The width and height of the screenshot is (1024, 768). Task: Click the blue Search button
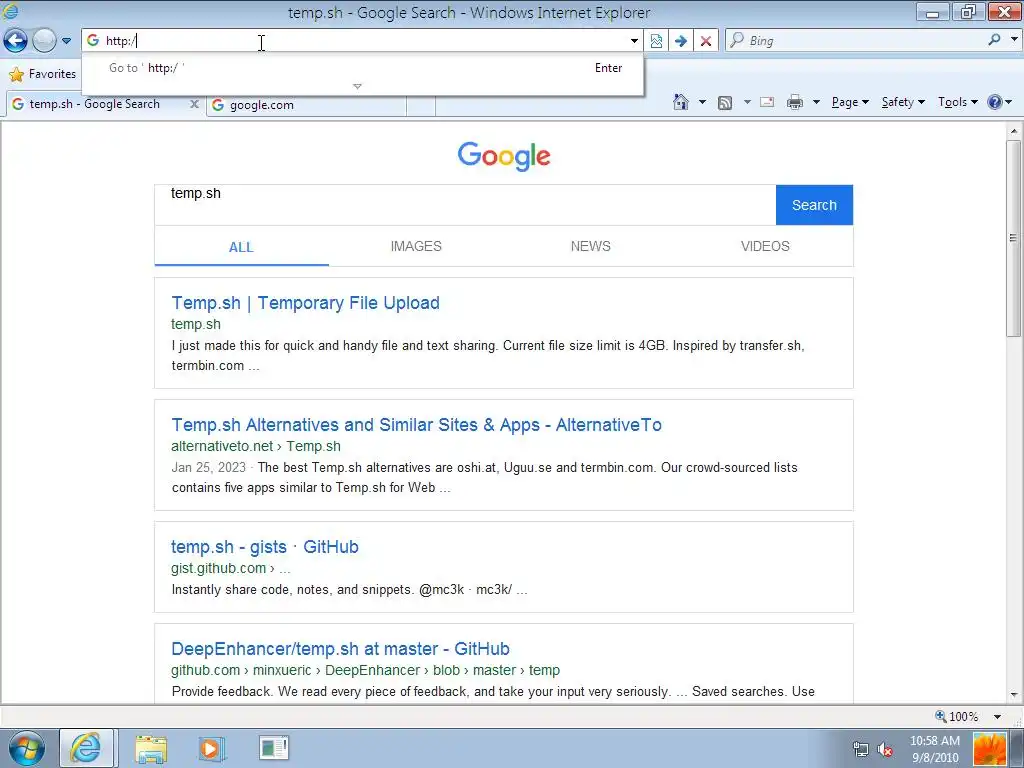pos(814,205)
